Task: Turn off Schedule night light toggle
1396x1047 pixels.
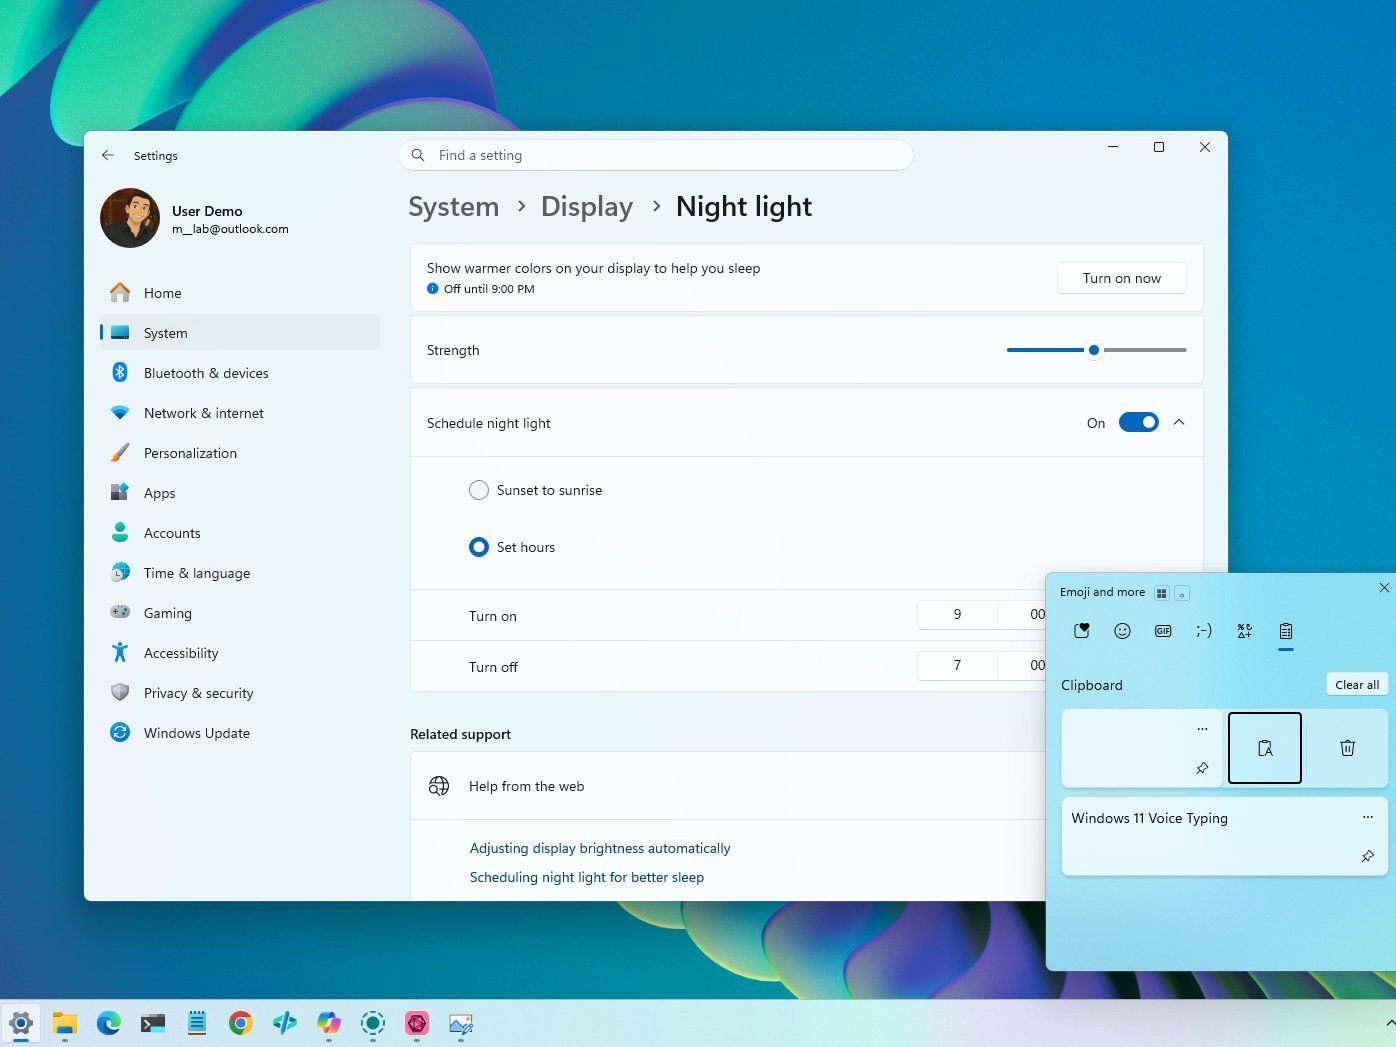Action: pyautogui.click(x=1138, y=422)
